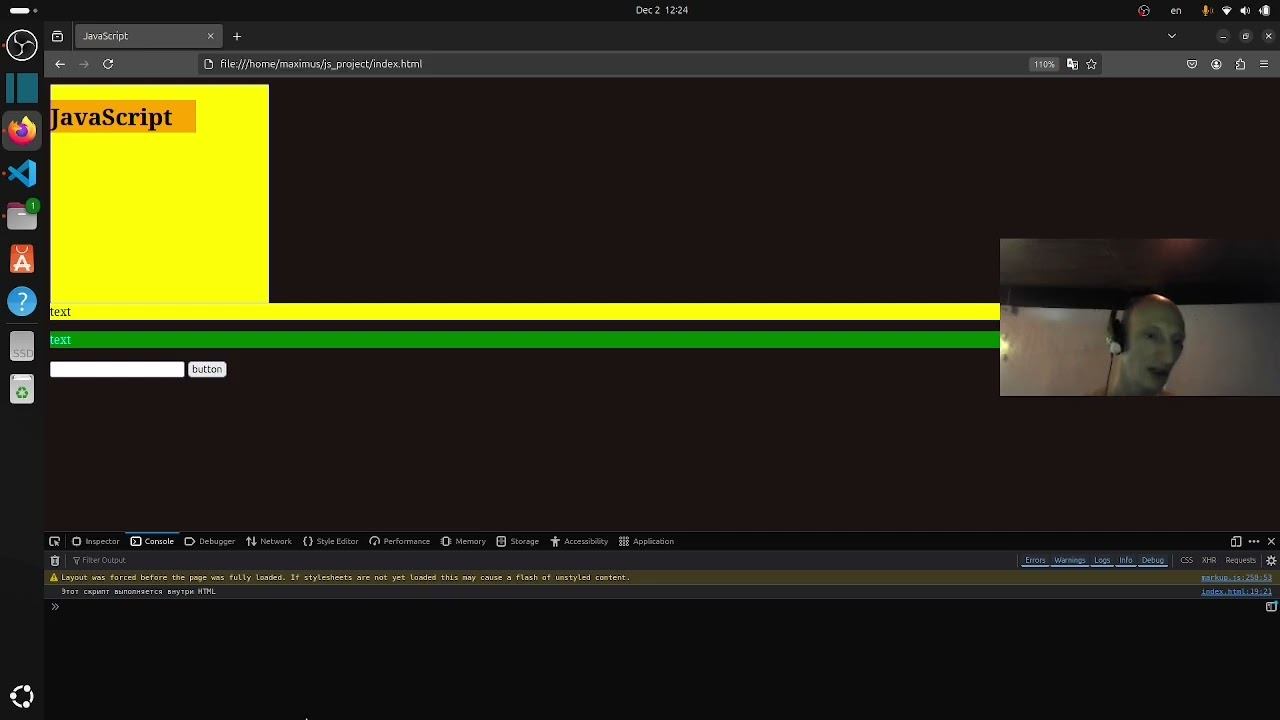Screen dimensions: 1280x720
Task: Show applications using the Ubuntu logo button
Action: tap(22, 696)
